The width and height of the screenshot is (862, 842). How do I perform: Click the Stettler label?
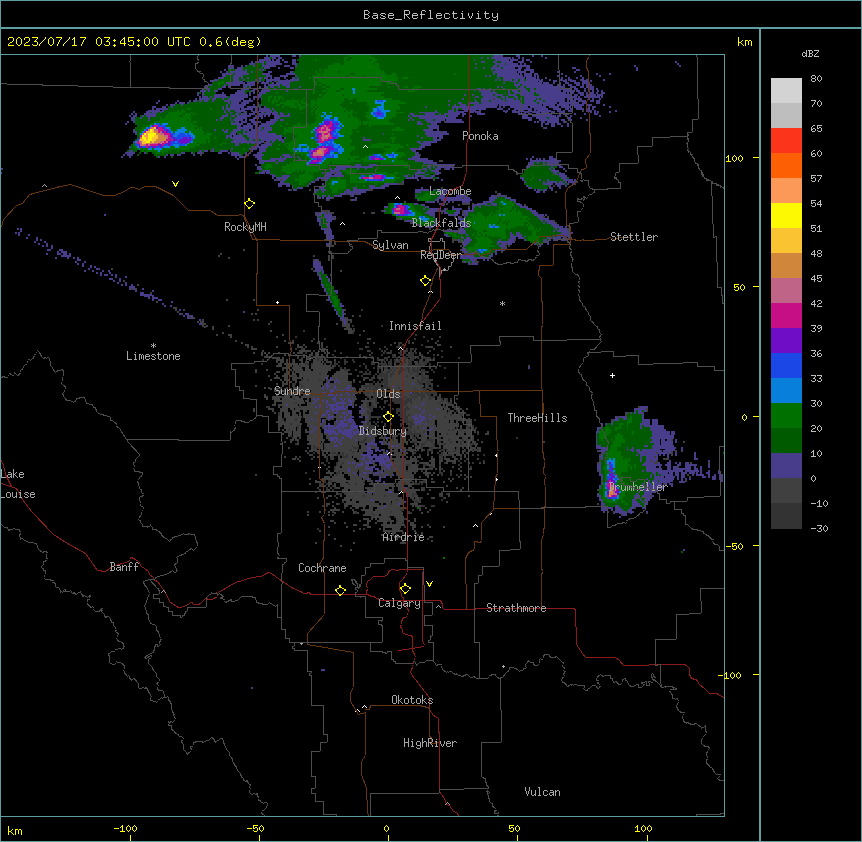634,237
